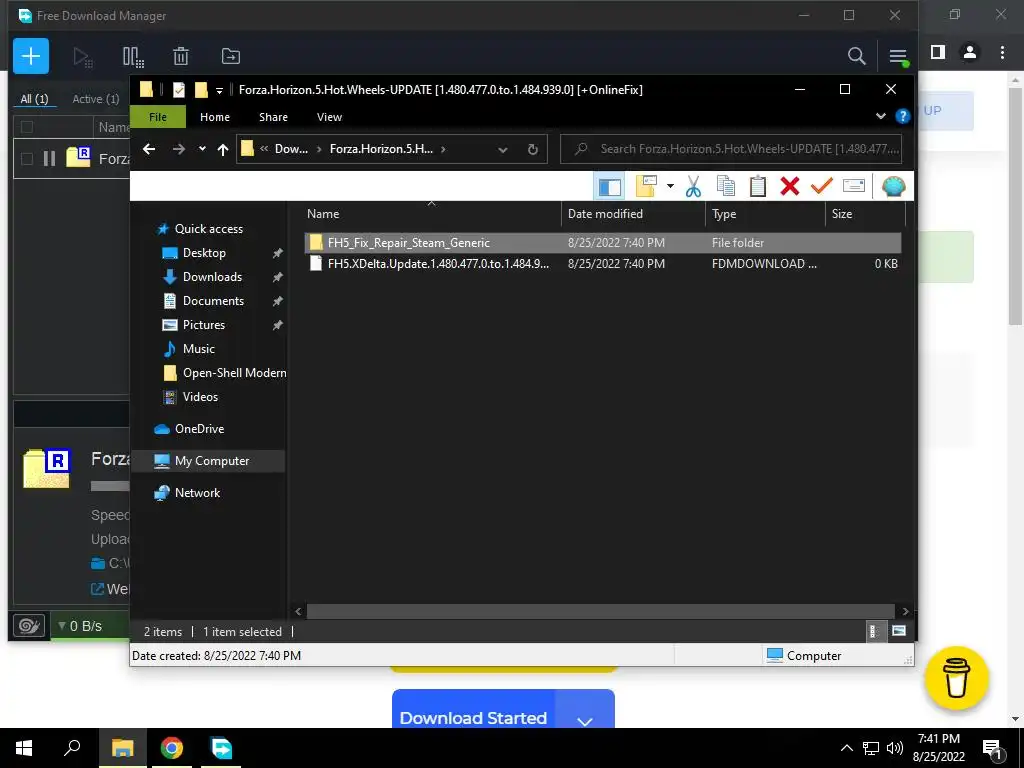Open the Home ribbon tab
The image size is (1024, 768).
[x=215, y=117]
